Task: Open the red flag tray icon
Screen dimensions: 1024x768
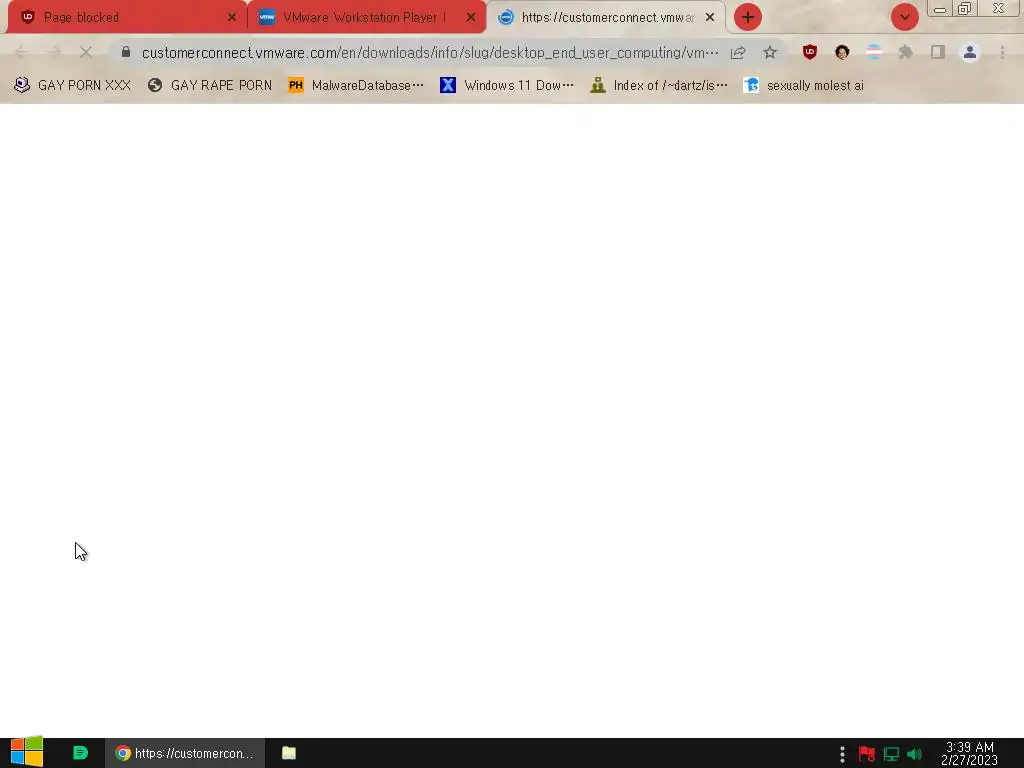Action: point(867,754)
